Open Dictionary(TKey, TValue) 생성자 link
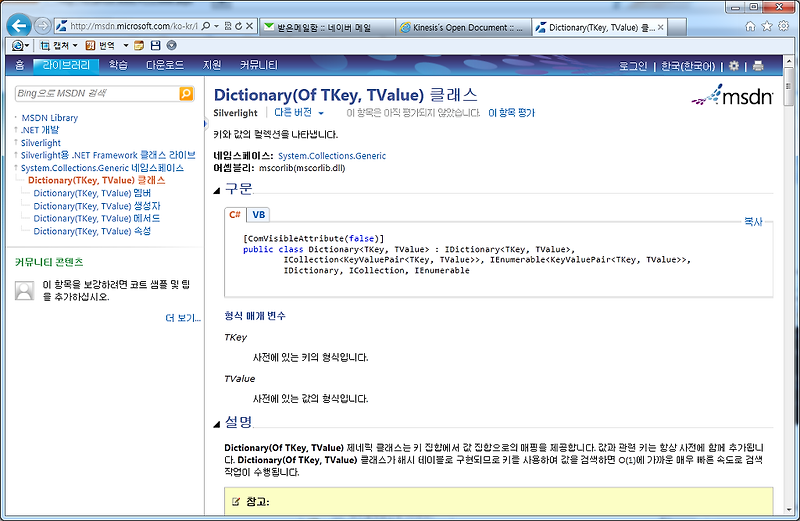Image resolution: width=800 pixels, height=521 pixels. click(x=97, y=206)
